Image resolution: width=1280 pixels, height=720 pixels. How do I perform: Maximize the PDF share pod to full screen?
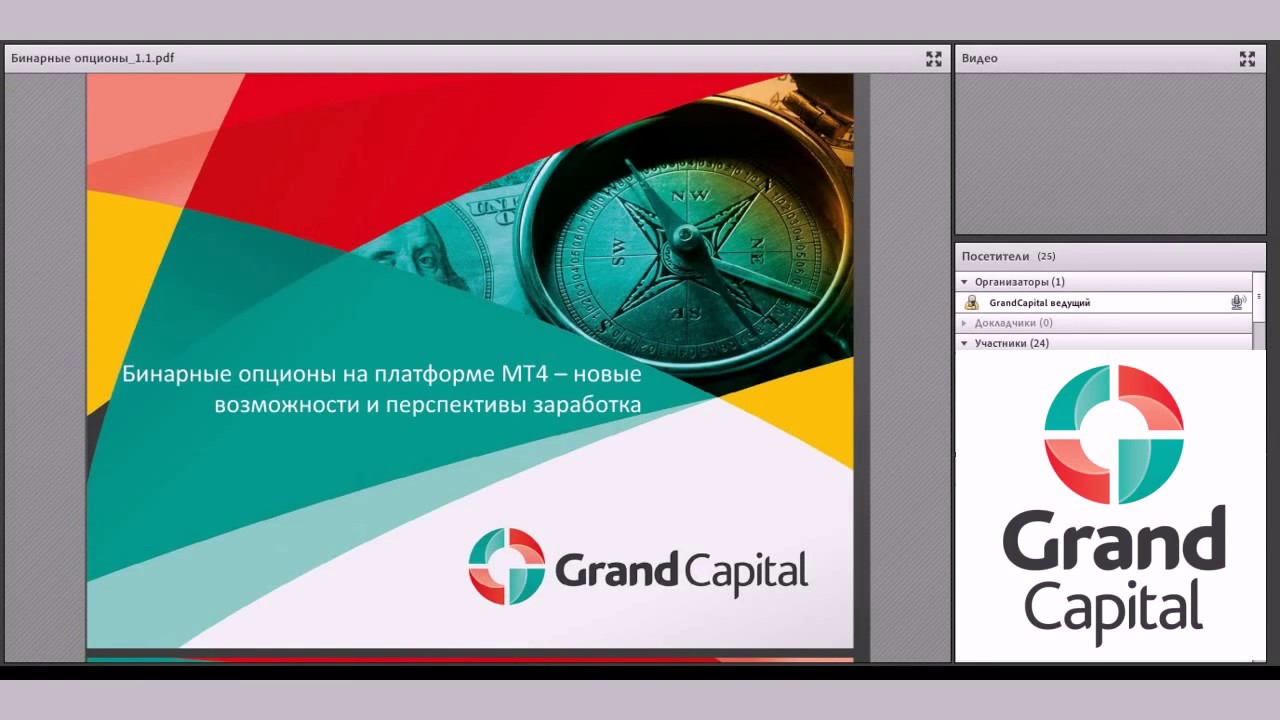[933, 59]
